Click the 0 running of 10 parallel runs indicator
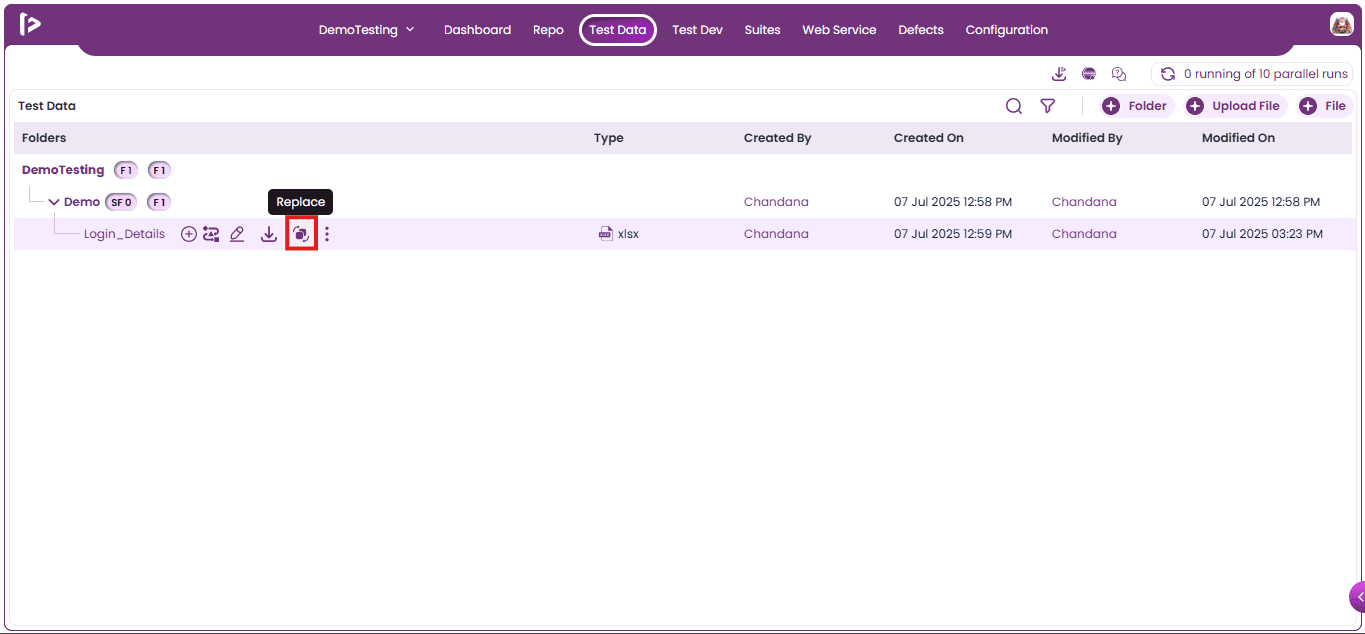The height and width of the screenshot is (634, 1365). coord(1254,74)
